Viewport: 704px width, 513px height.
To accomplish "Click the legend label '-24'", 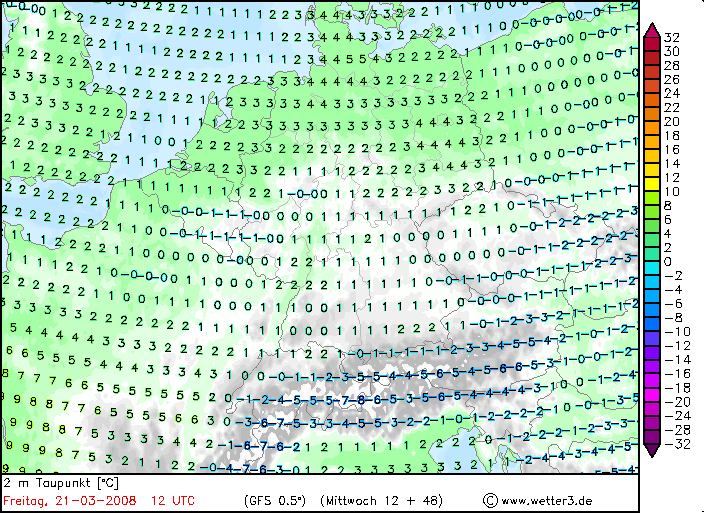I will click(677, 416).
